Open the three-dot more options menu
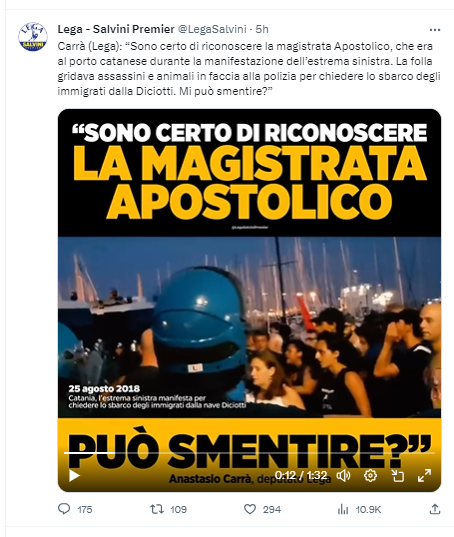Viewport: 454px width, 537px height. [x=435, y=30]
